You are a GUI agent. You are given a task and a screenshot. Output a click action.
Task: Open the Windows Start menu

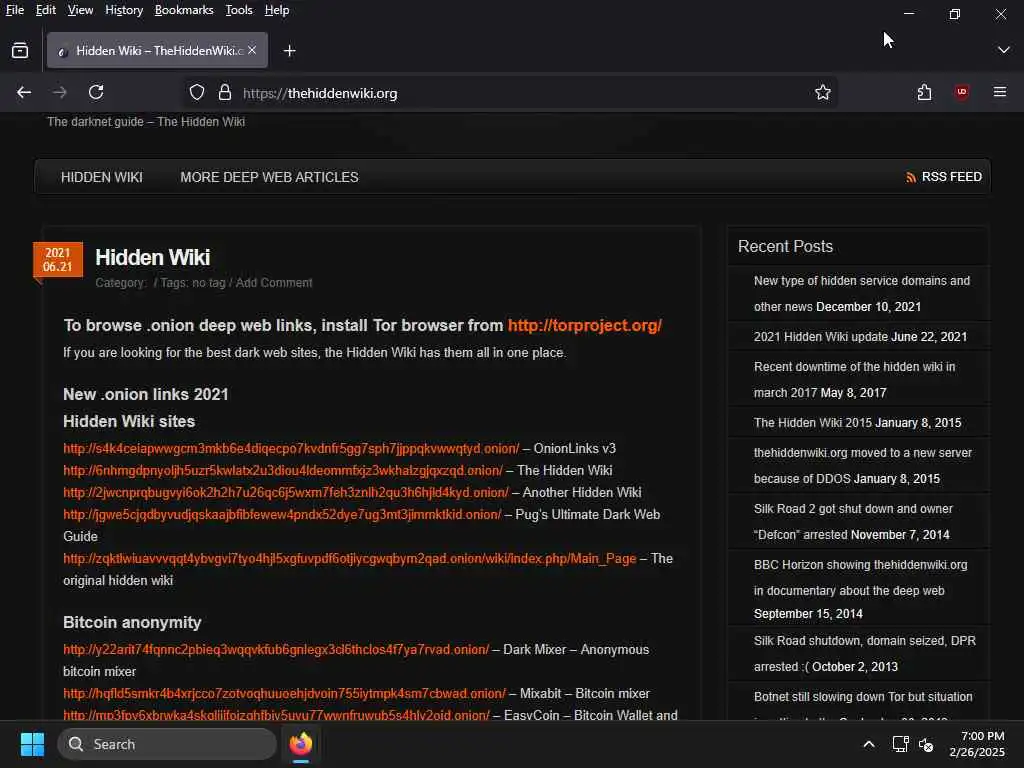tap(32, 744)
